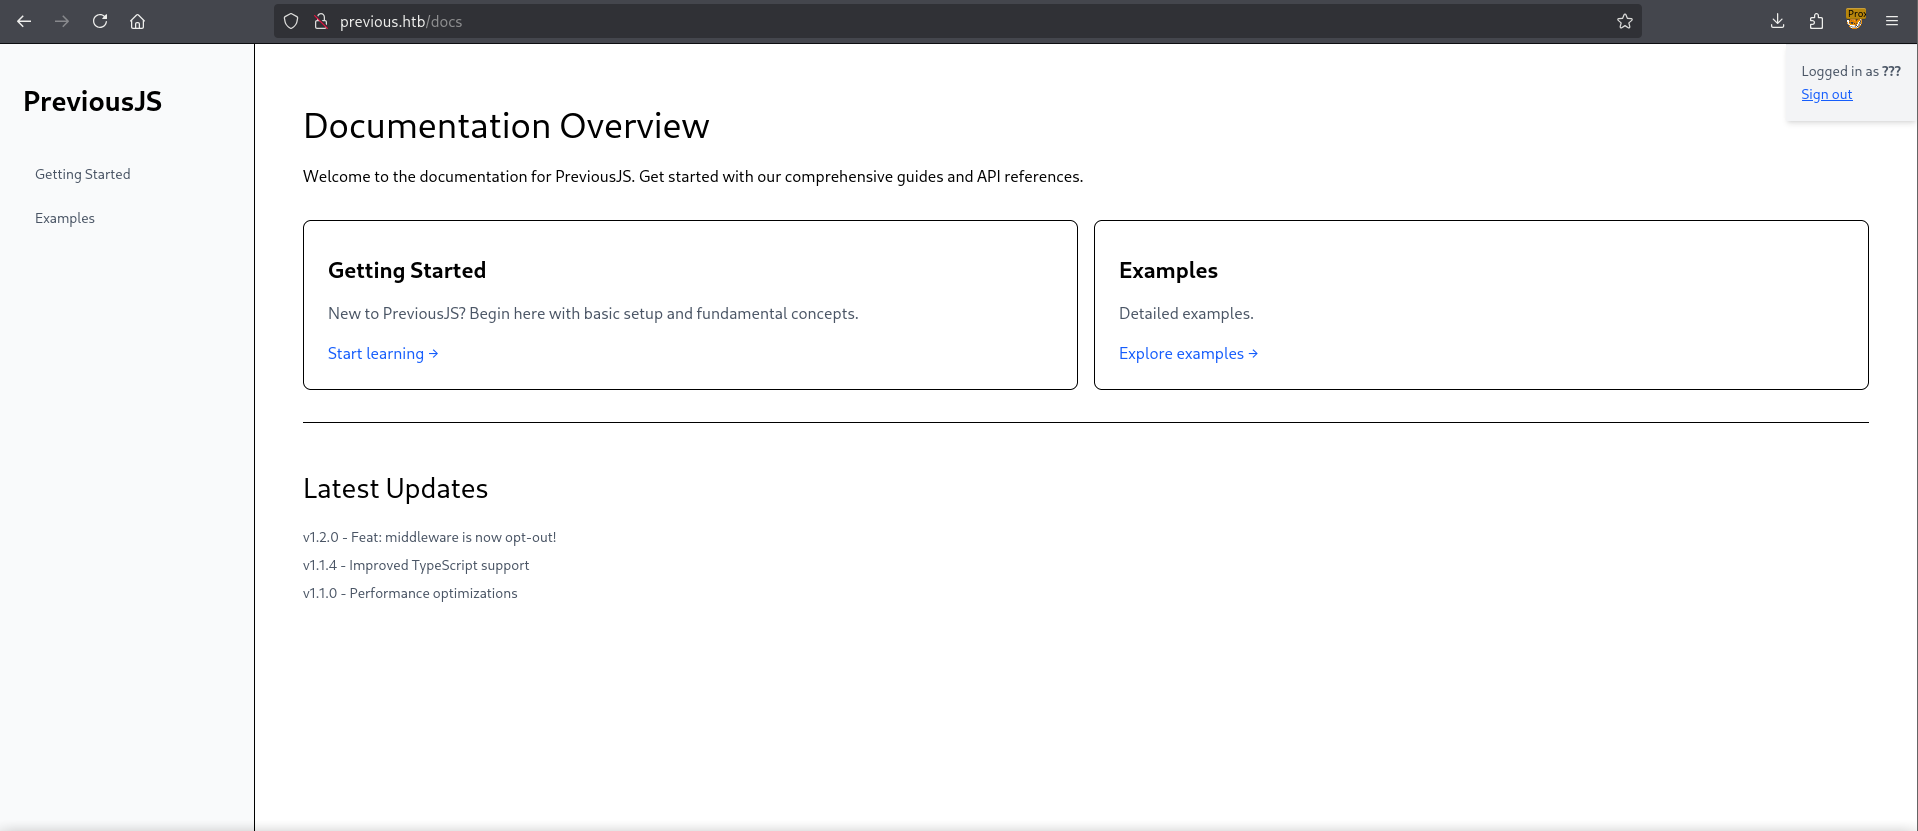Follow the Explore examples link
Screen dimensions: 1918x831
pos(1188,353)
